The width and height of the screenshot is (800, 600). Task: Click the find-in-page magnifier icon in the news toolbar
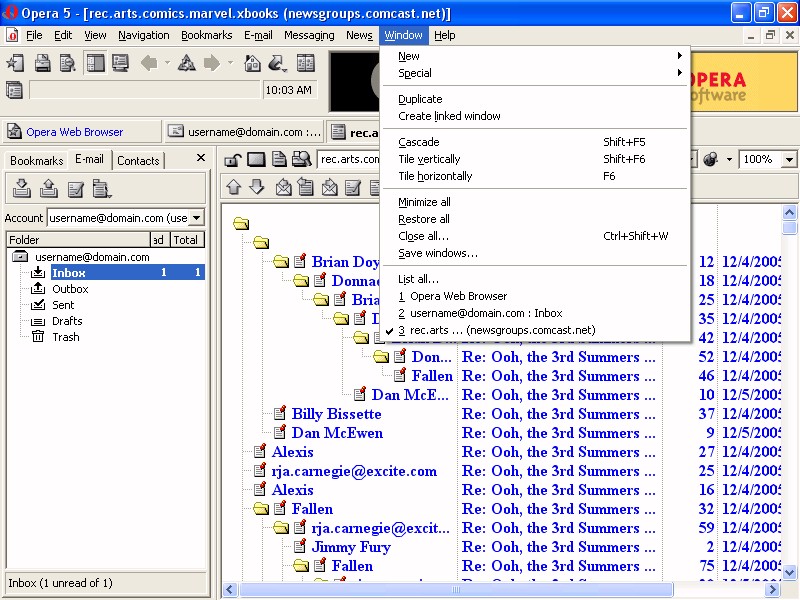tap(302, 160)
